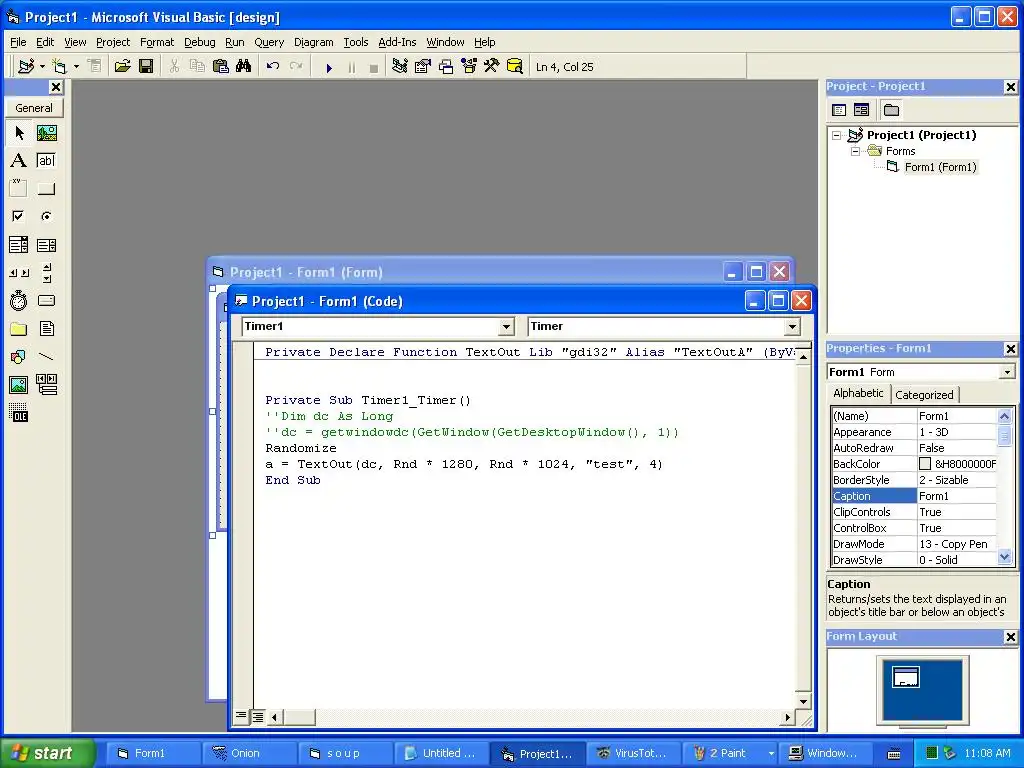Image resolution: width=1024 pixels, height=768 pixels.
Task: Open the Timer procedure dropdown
Action: click(x=792, y=327)
